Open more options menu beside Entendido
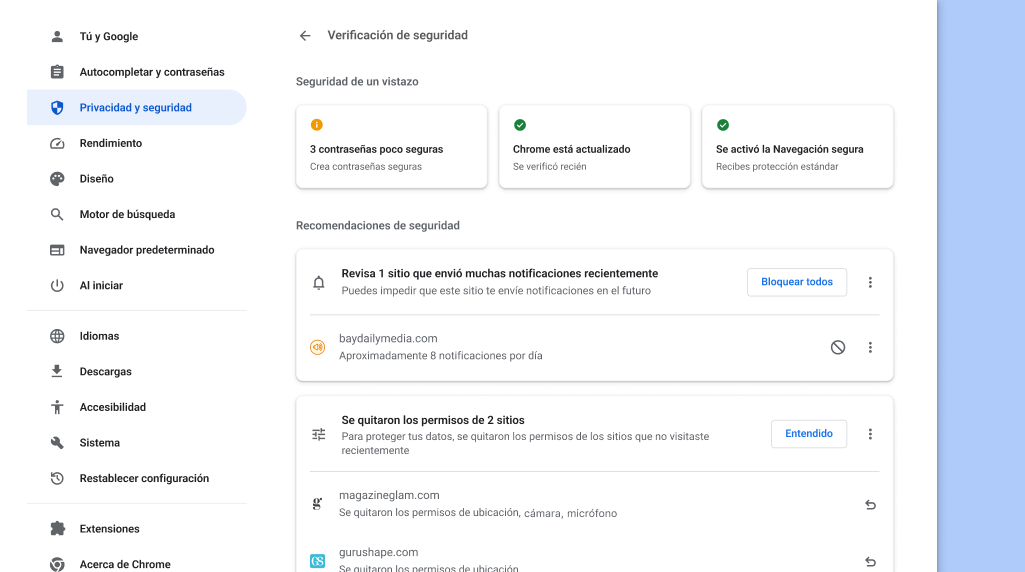Image resolution: width=1025 pixels, height=572 pixels. (x=870, y=434)
